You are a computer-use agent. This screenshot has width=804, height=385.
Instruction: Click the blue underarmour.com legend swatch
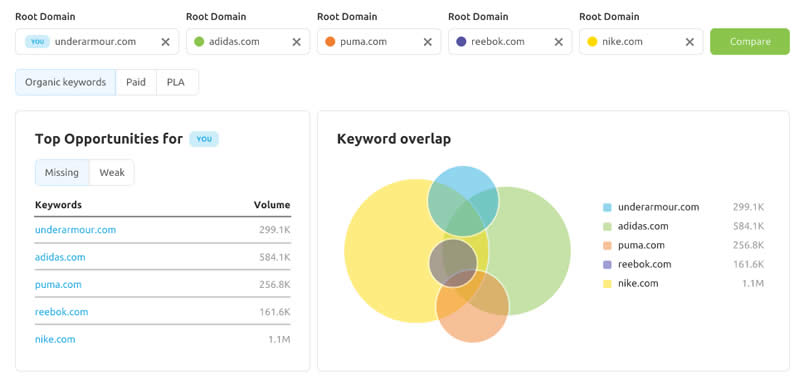click(x=607, y=208)
